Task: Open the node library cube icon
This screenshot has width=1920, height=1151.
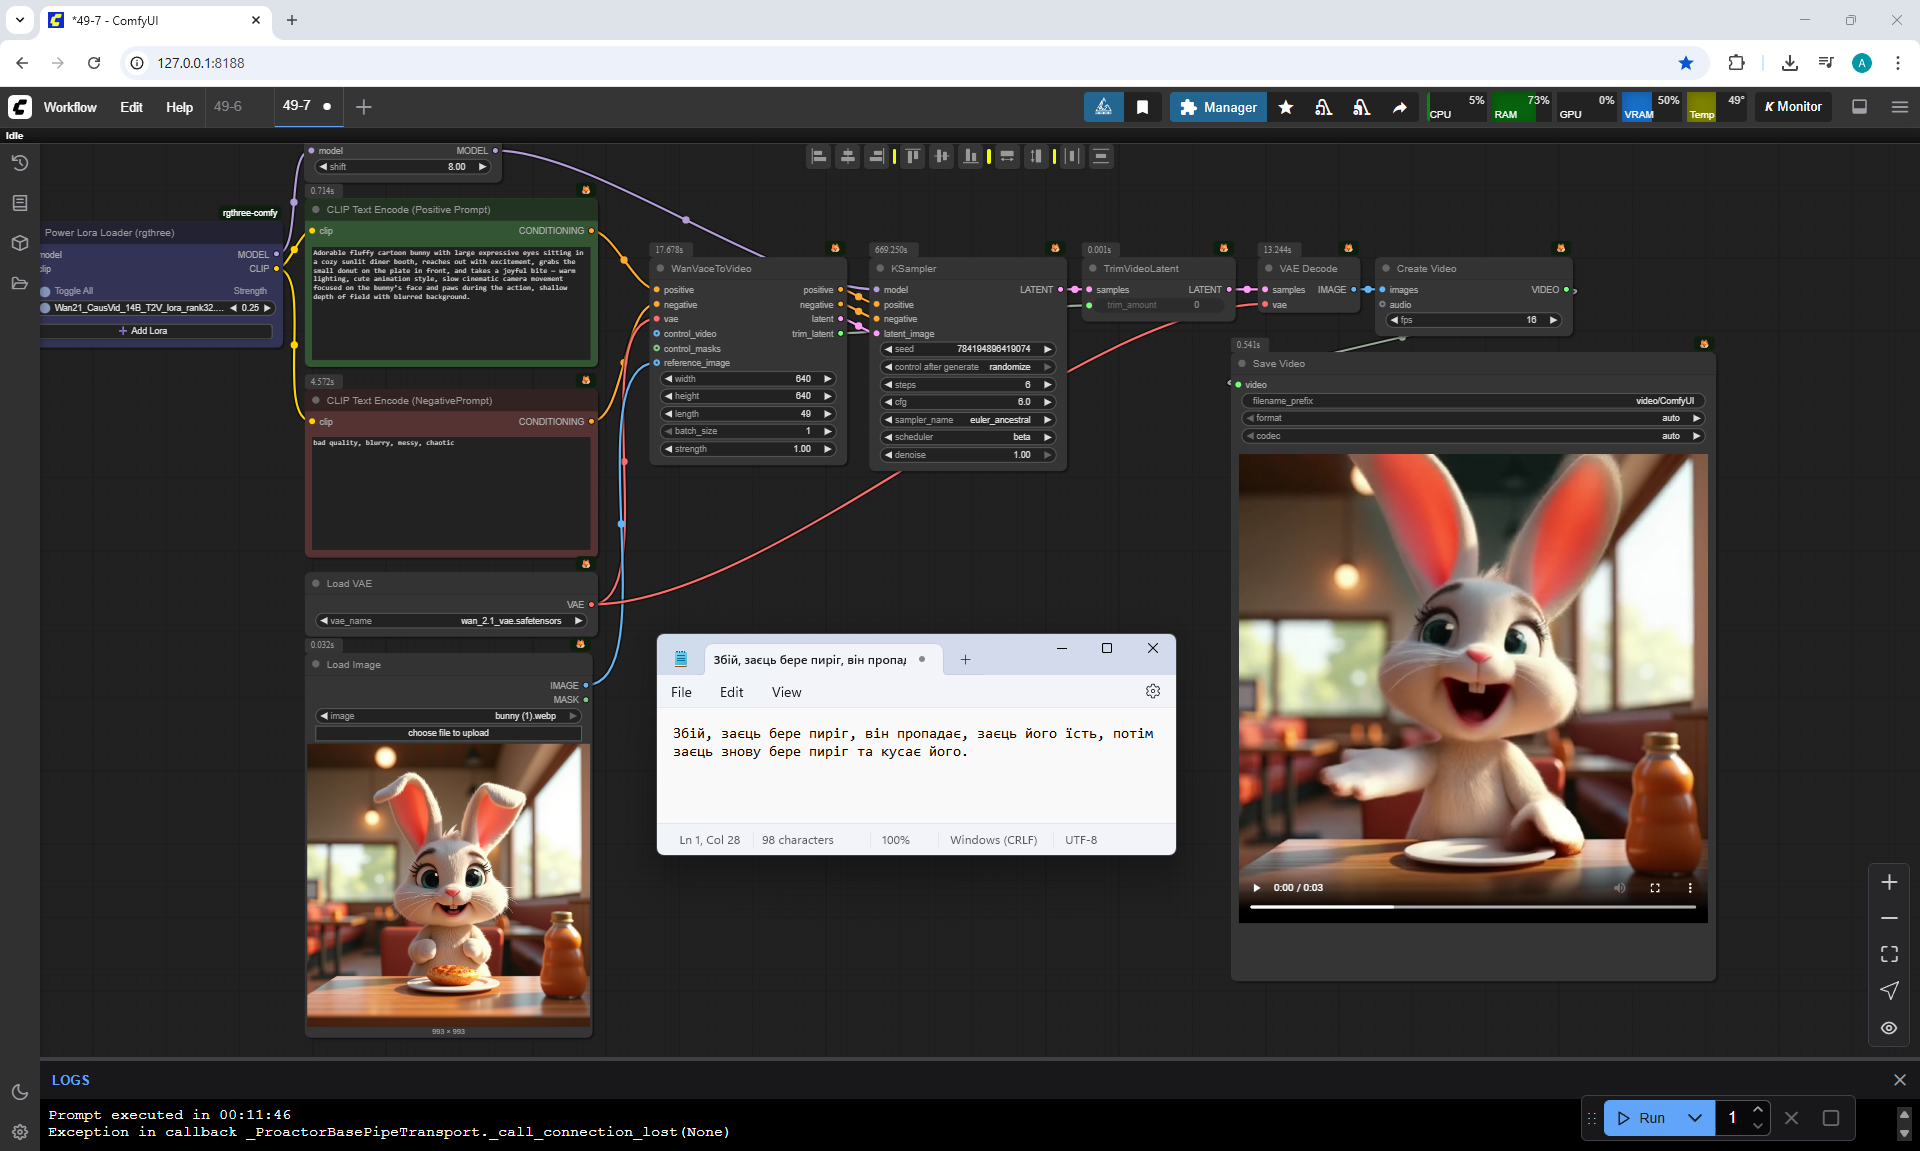Action: (19, 243)
